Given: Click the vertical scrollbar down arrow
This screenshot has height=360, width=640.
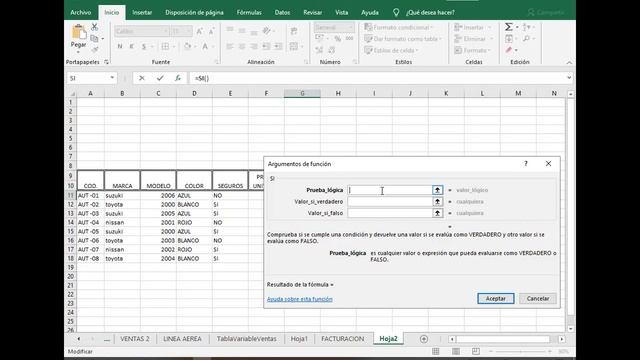Looking at the screenshot, I should pos(570,329).
